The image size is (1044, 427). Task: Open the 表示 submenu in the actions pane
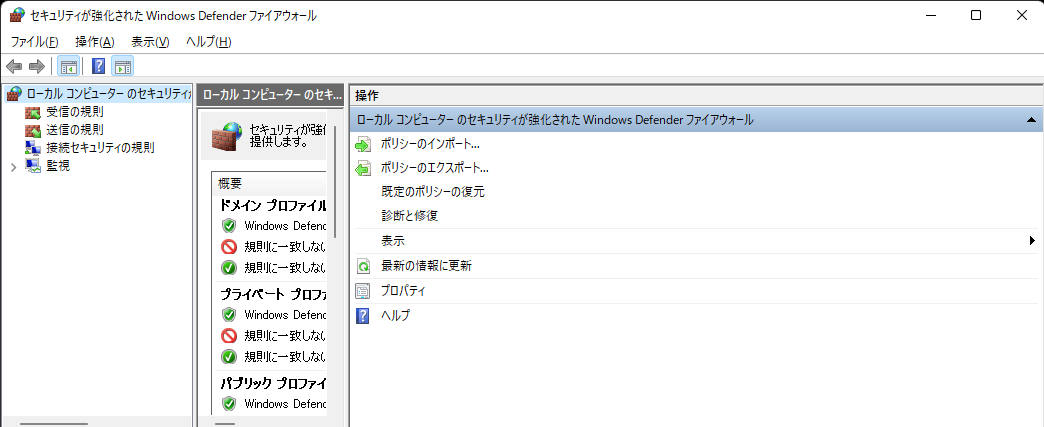coord(393,241)
